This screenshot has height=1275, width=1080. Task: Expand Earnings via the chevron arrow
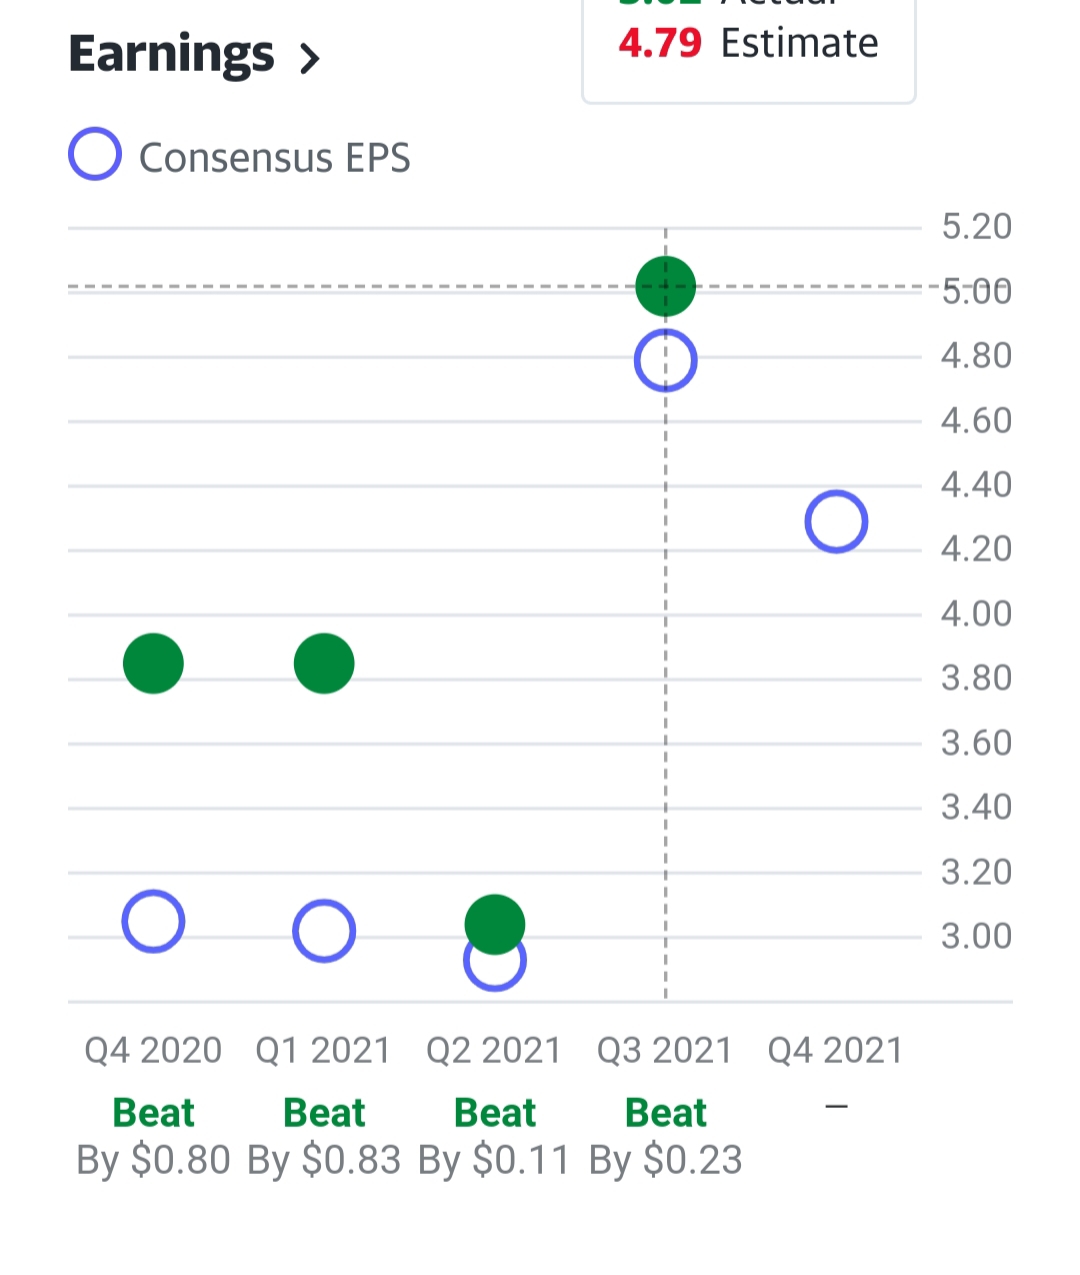[x=310, y=58]
